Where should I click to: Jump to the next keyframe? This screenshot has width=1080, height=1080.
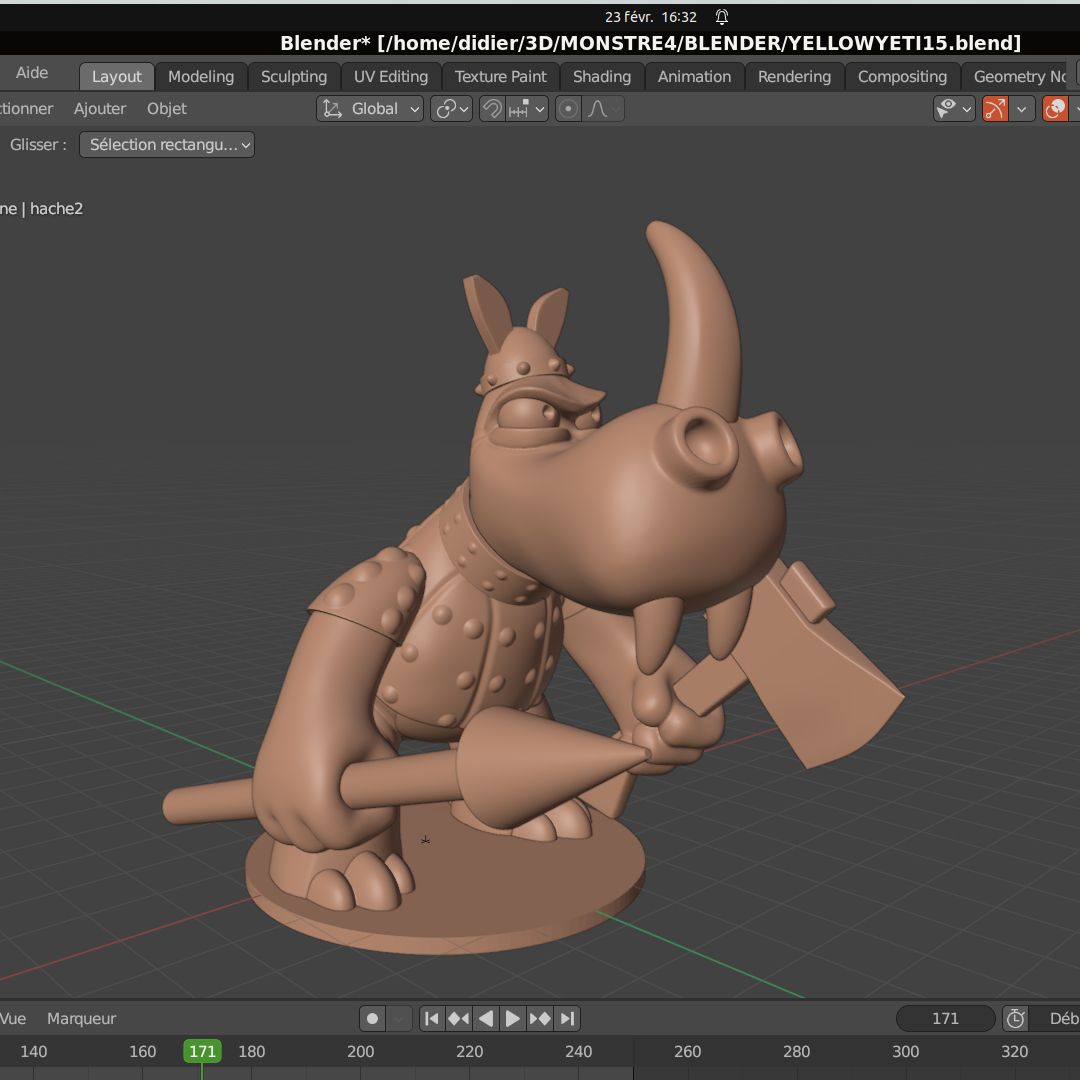[x=540, y=1018]
